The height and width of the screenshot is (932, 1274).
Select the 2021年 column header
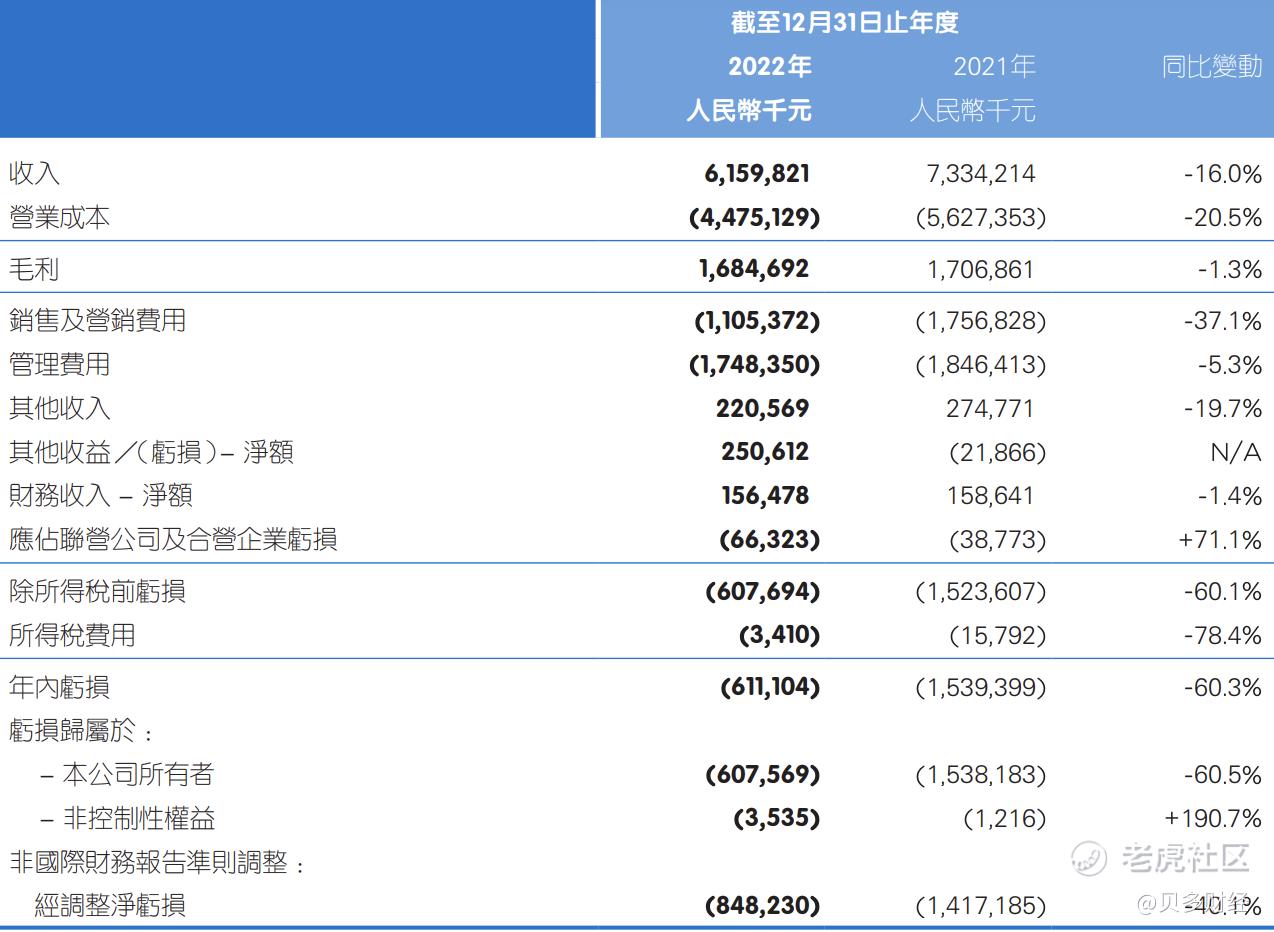993,67
